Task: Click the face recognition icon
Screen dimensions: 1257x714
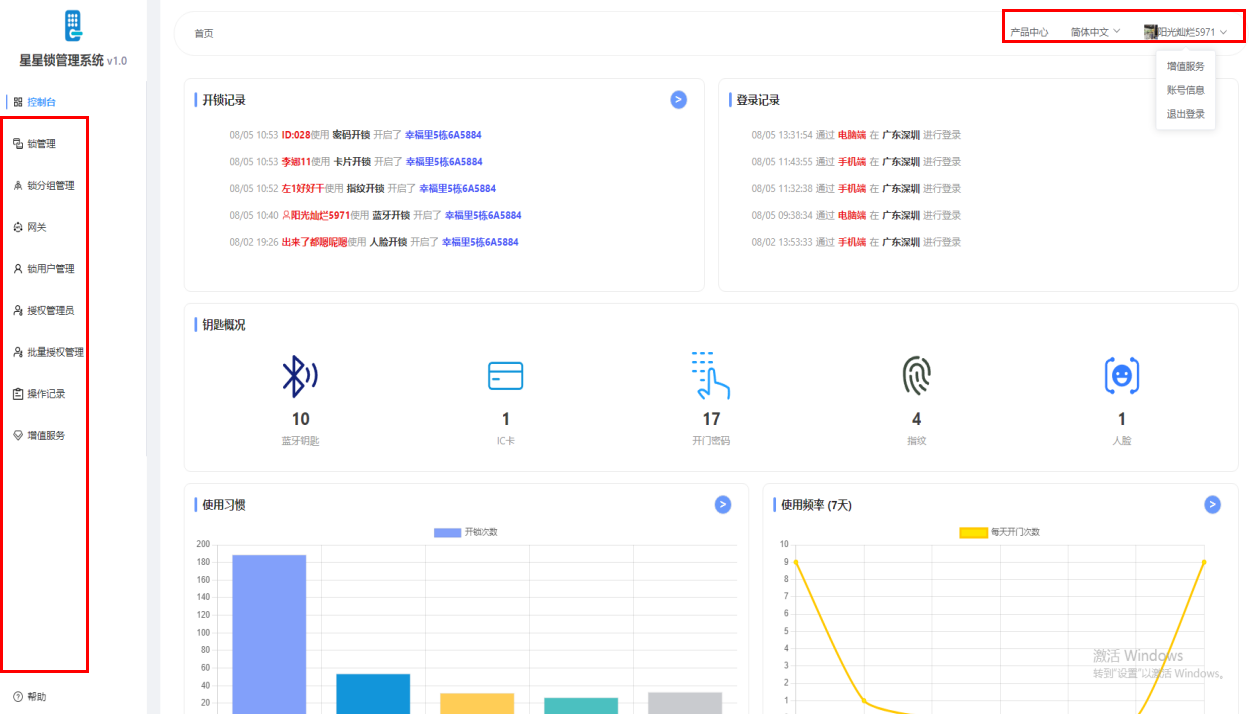Action: tap(1121, 376)
